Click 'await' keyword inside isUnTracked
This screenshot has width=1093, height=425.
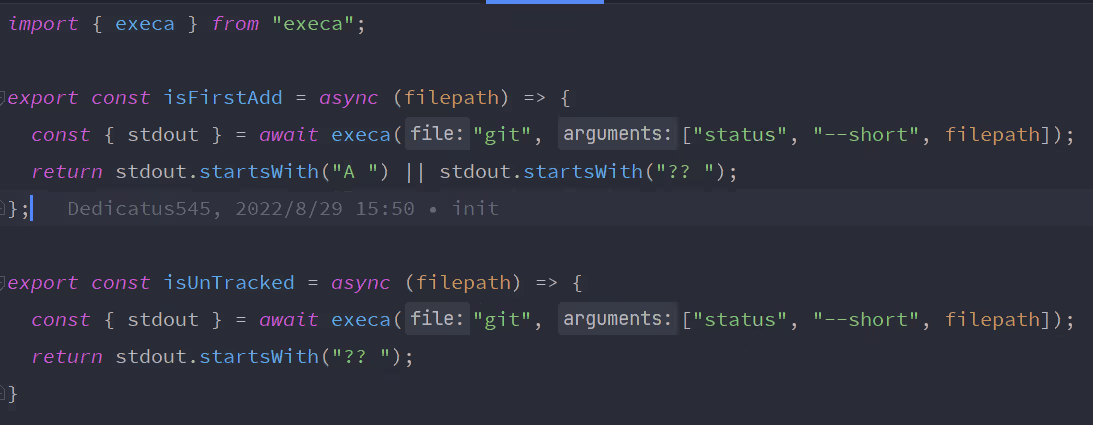click(x=289, y=320)
